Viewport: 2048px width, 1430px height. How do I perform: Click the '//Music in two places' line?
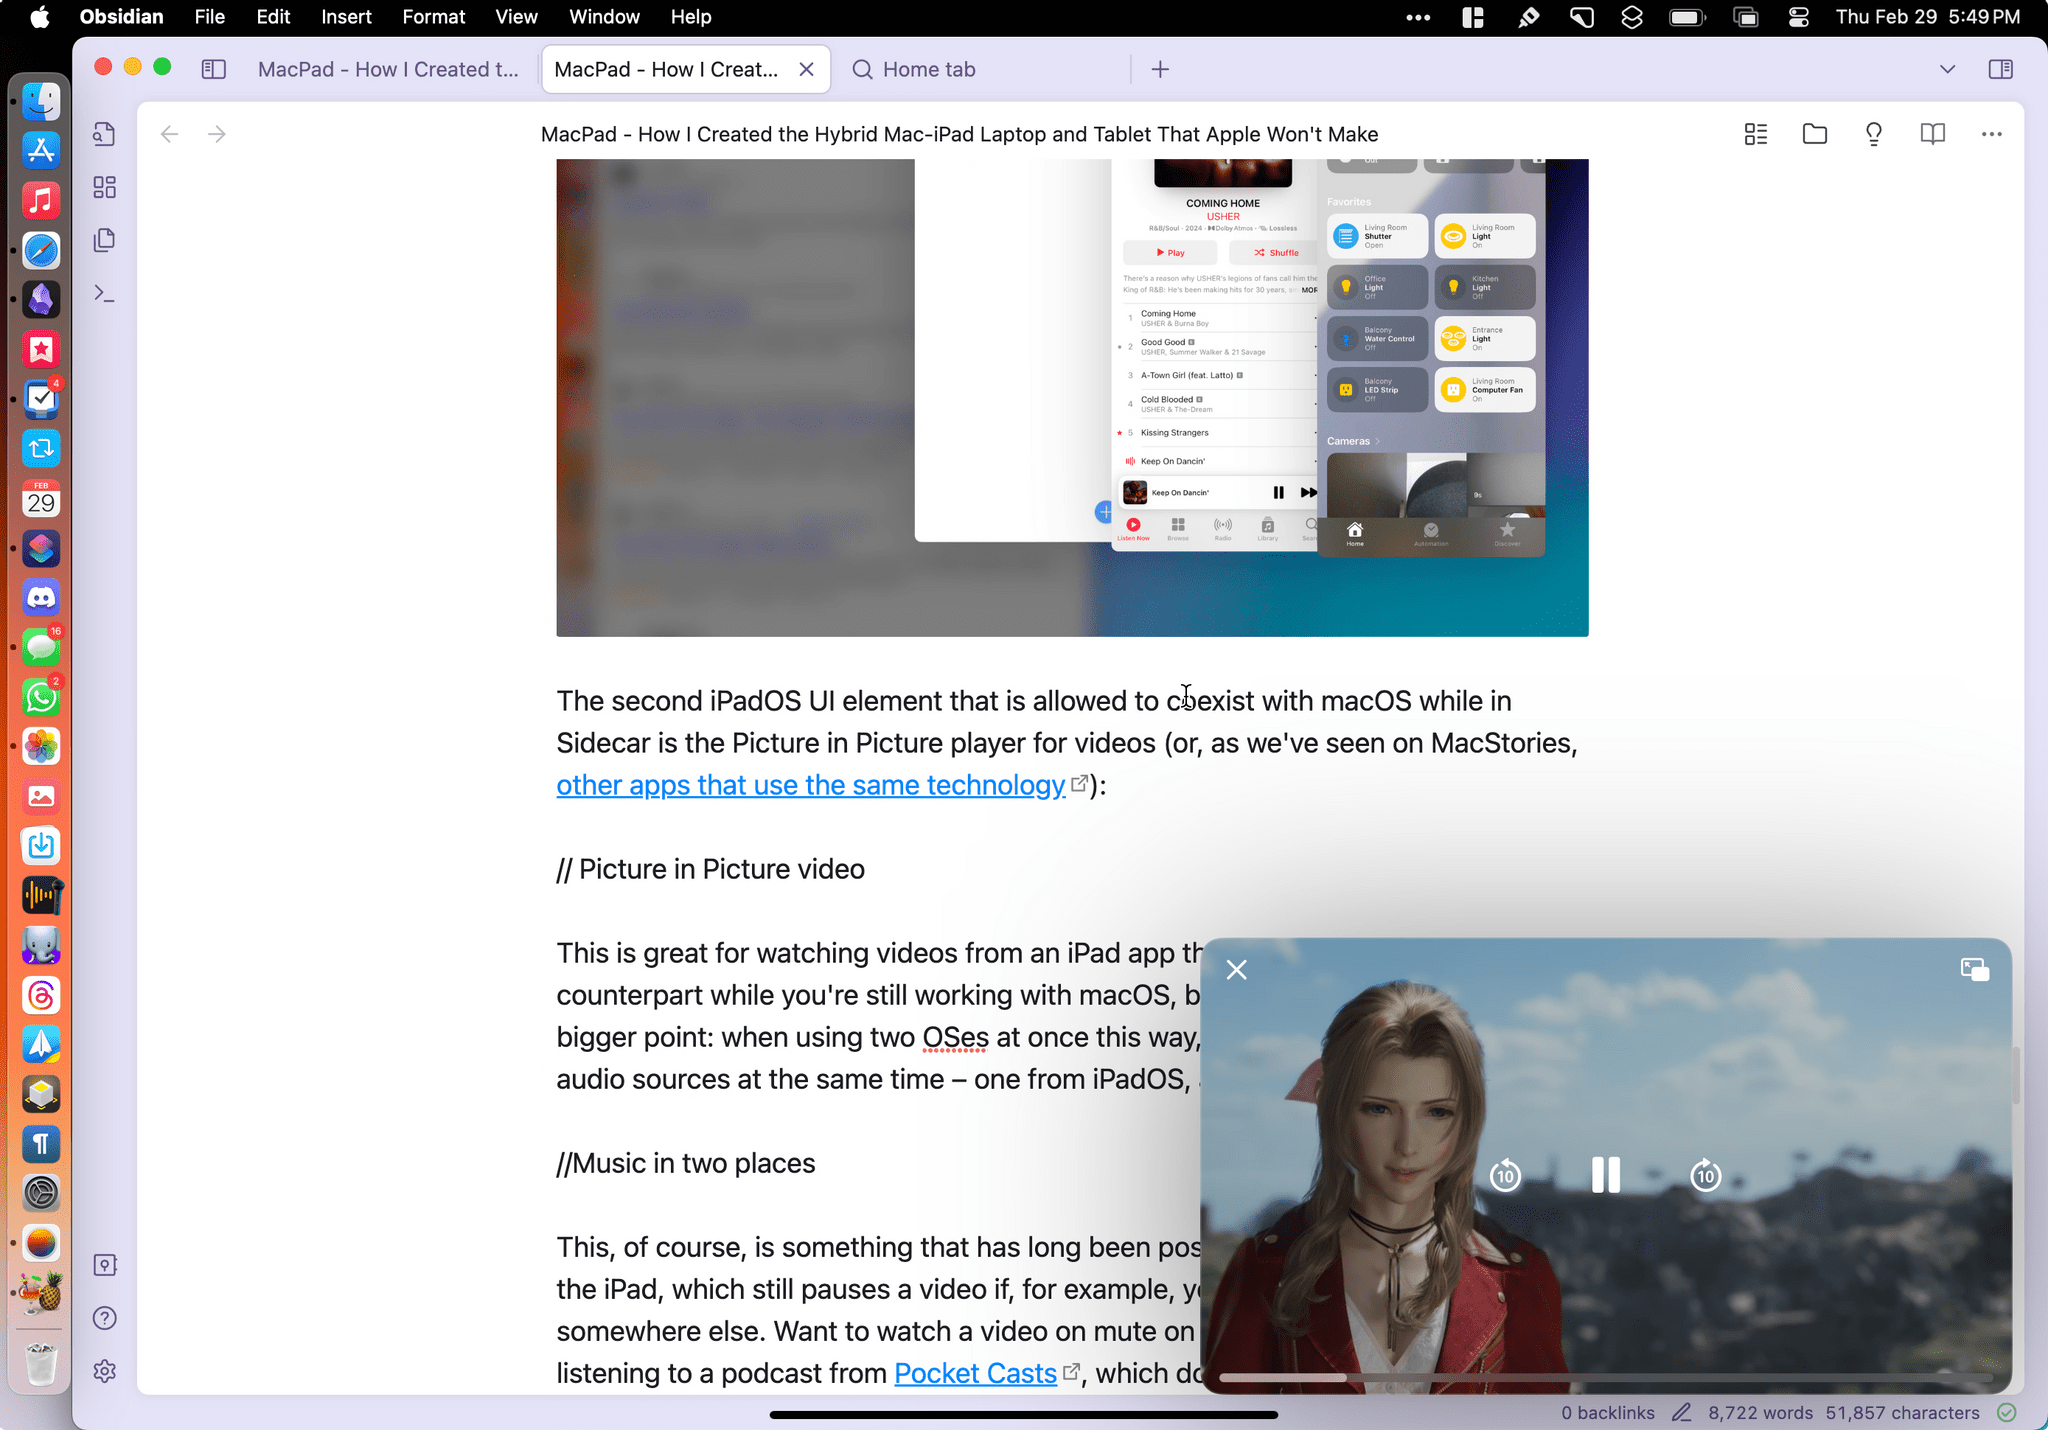686,1163
